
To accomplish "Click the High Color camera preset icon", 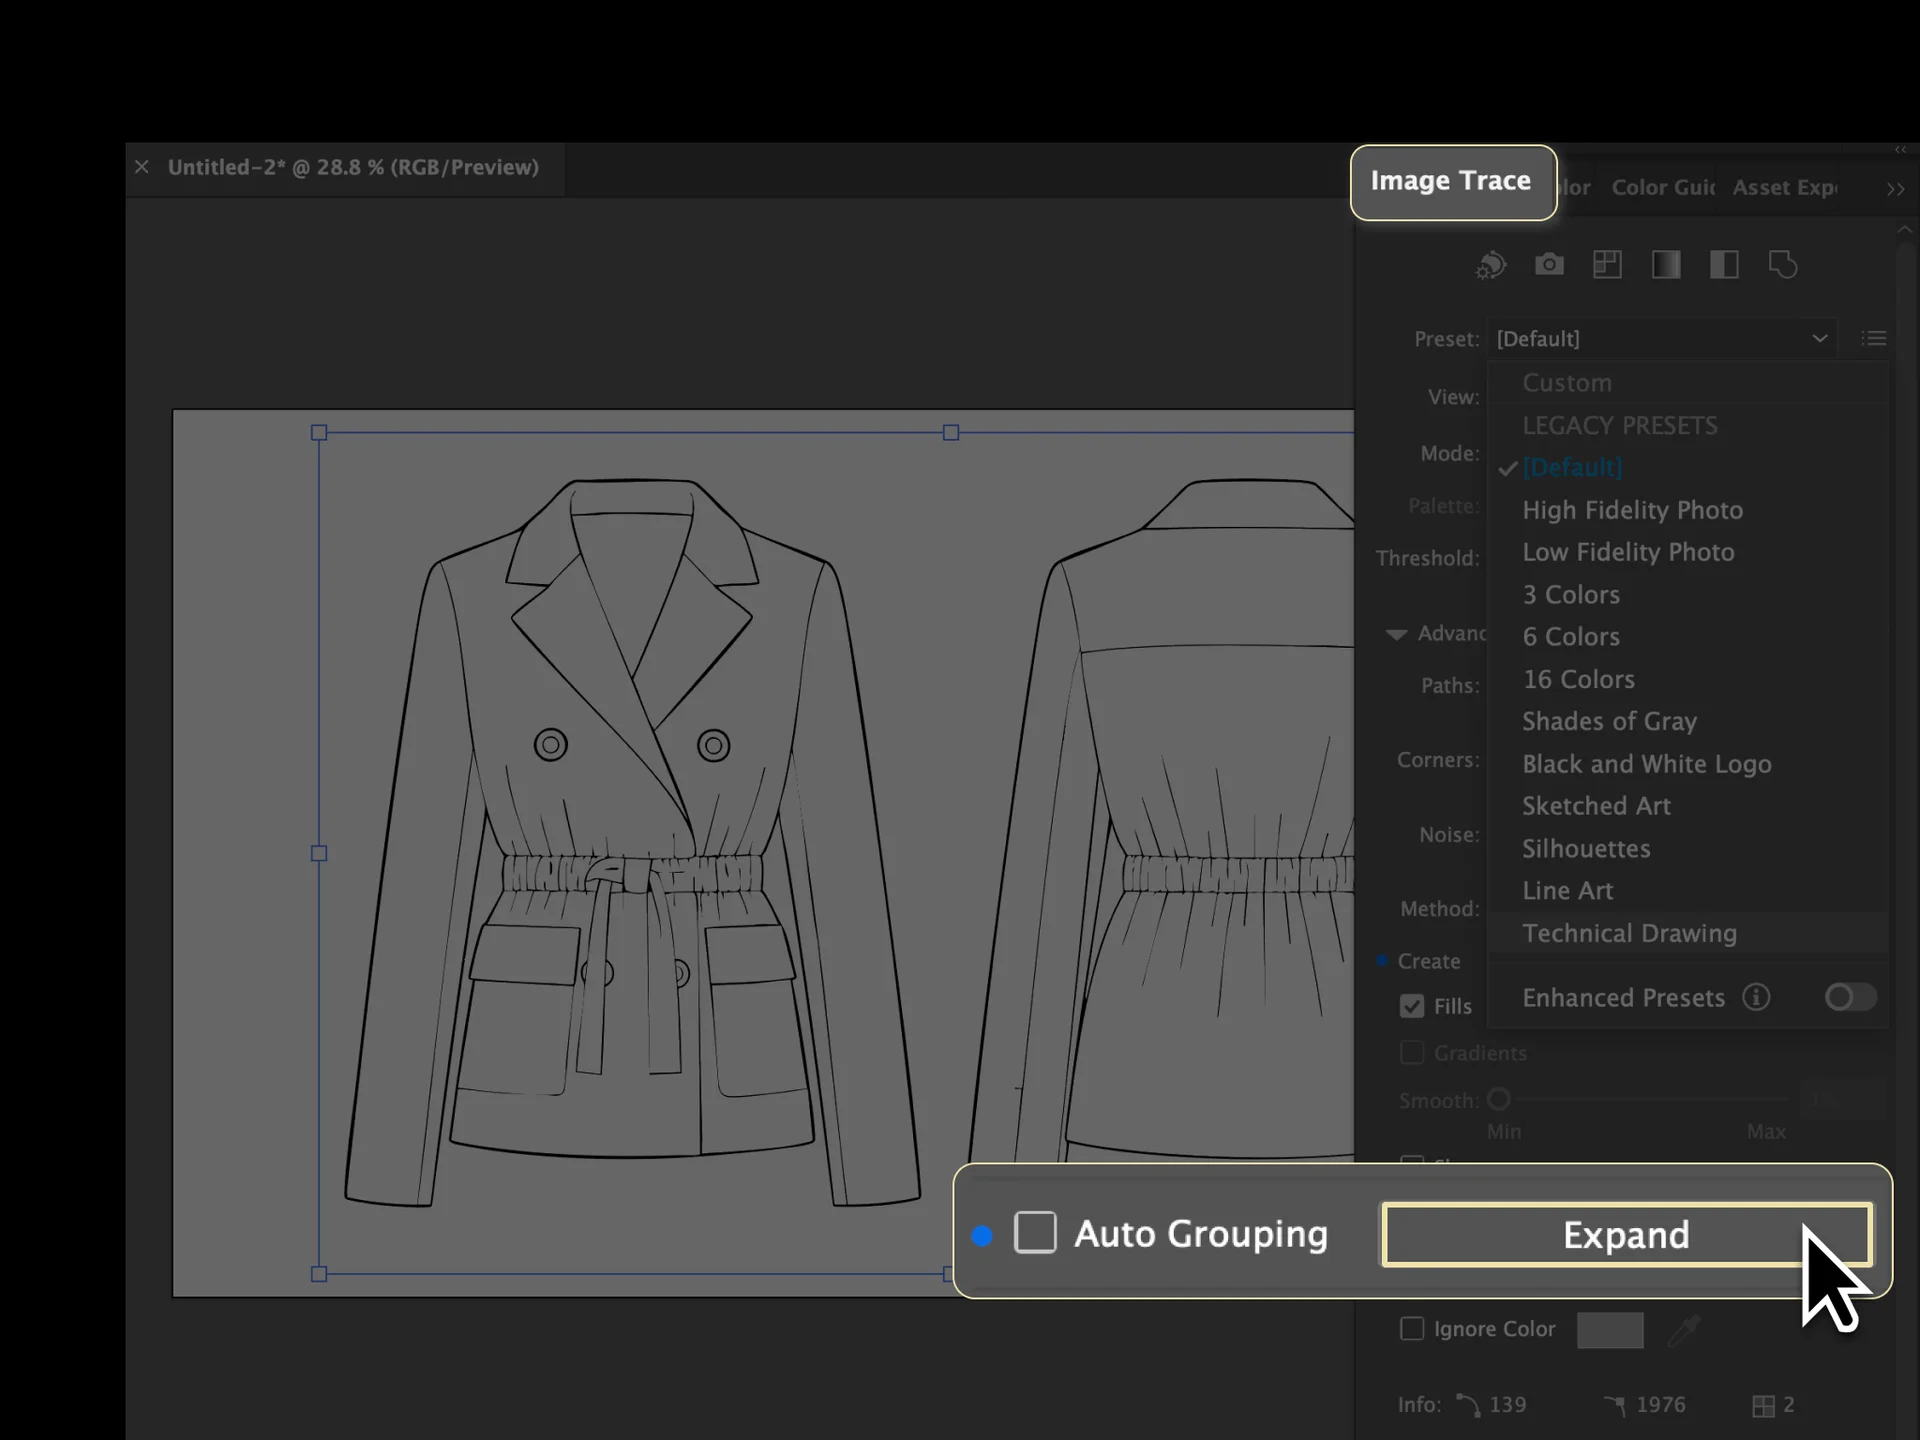I will [x=1549, y=265].
